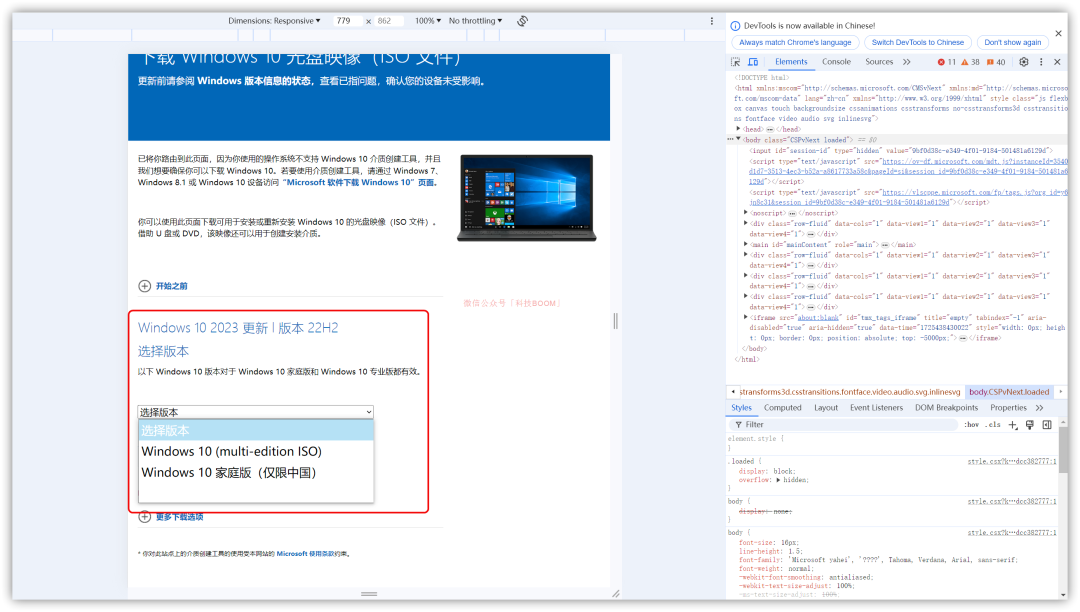Click the orange issues count icon
The image size is (1080, 612).
point(990,62)
